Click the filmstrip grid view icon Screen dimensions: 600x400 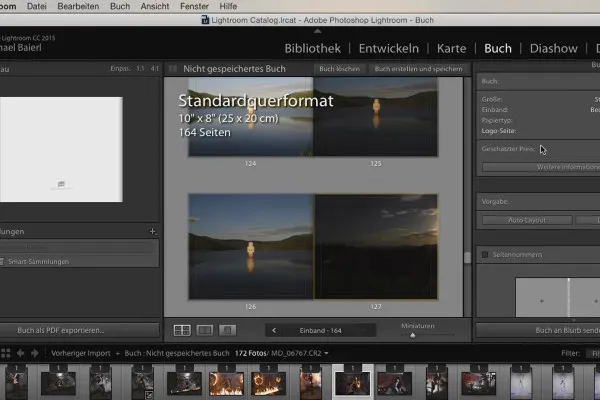pos(5,353)
